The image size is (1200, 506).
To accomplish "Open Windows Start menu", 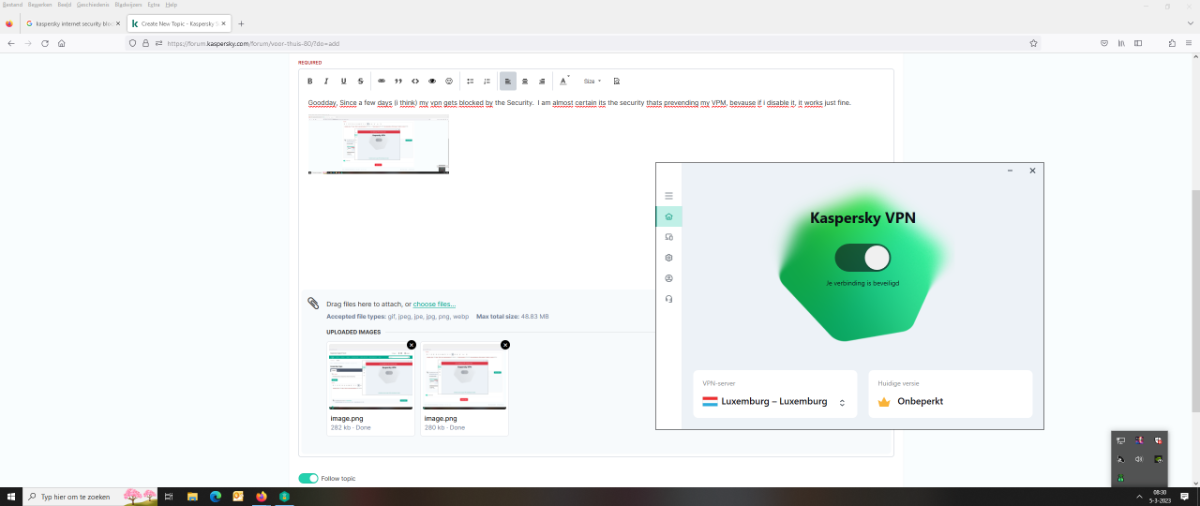I will coord(12,496).
